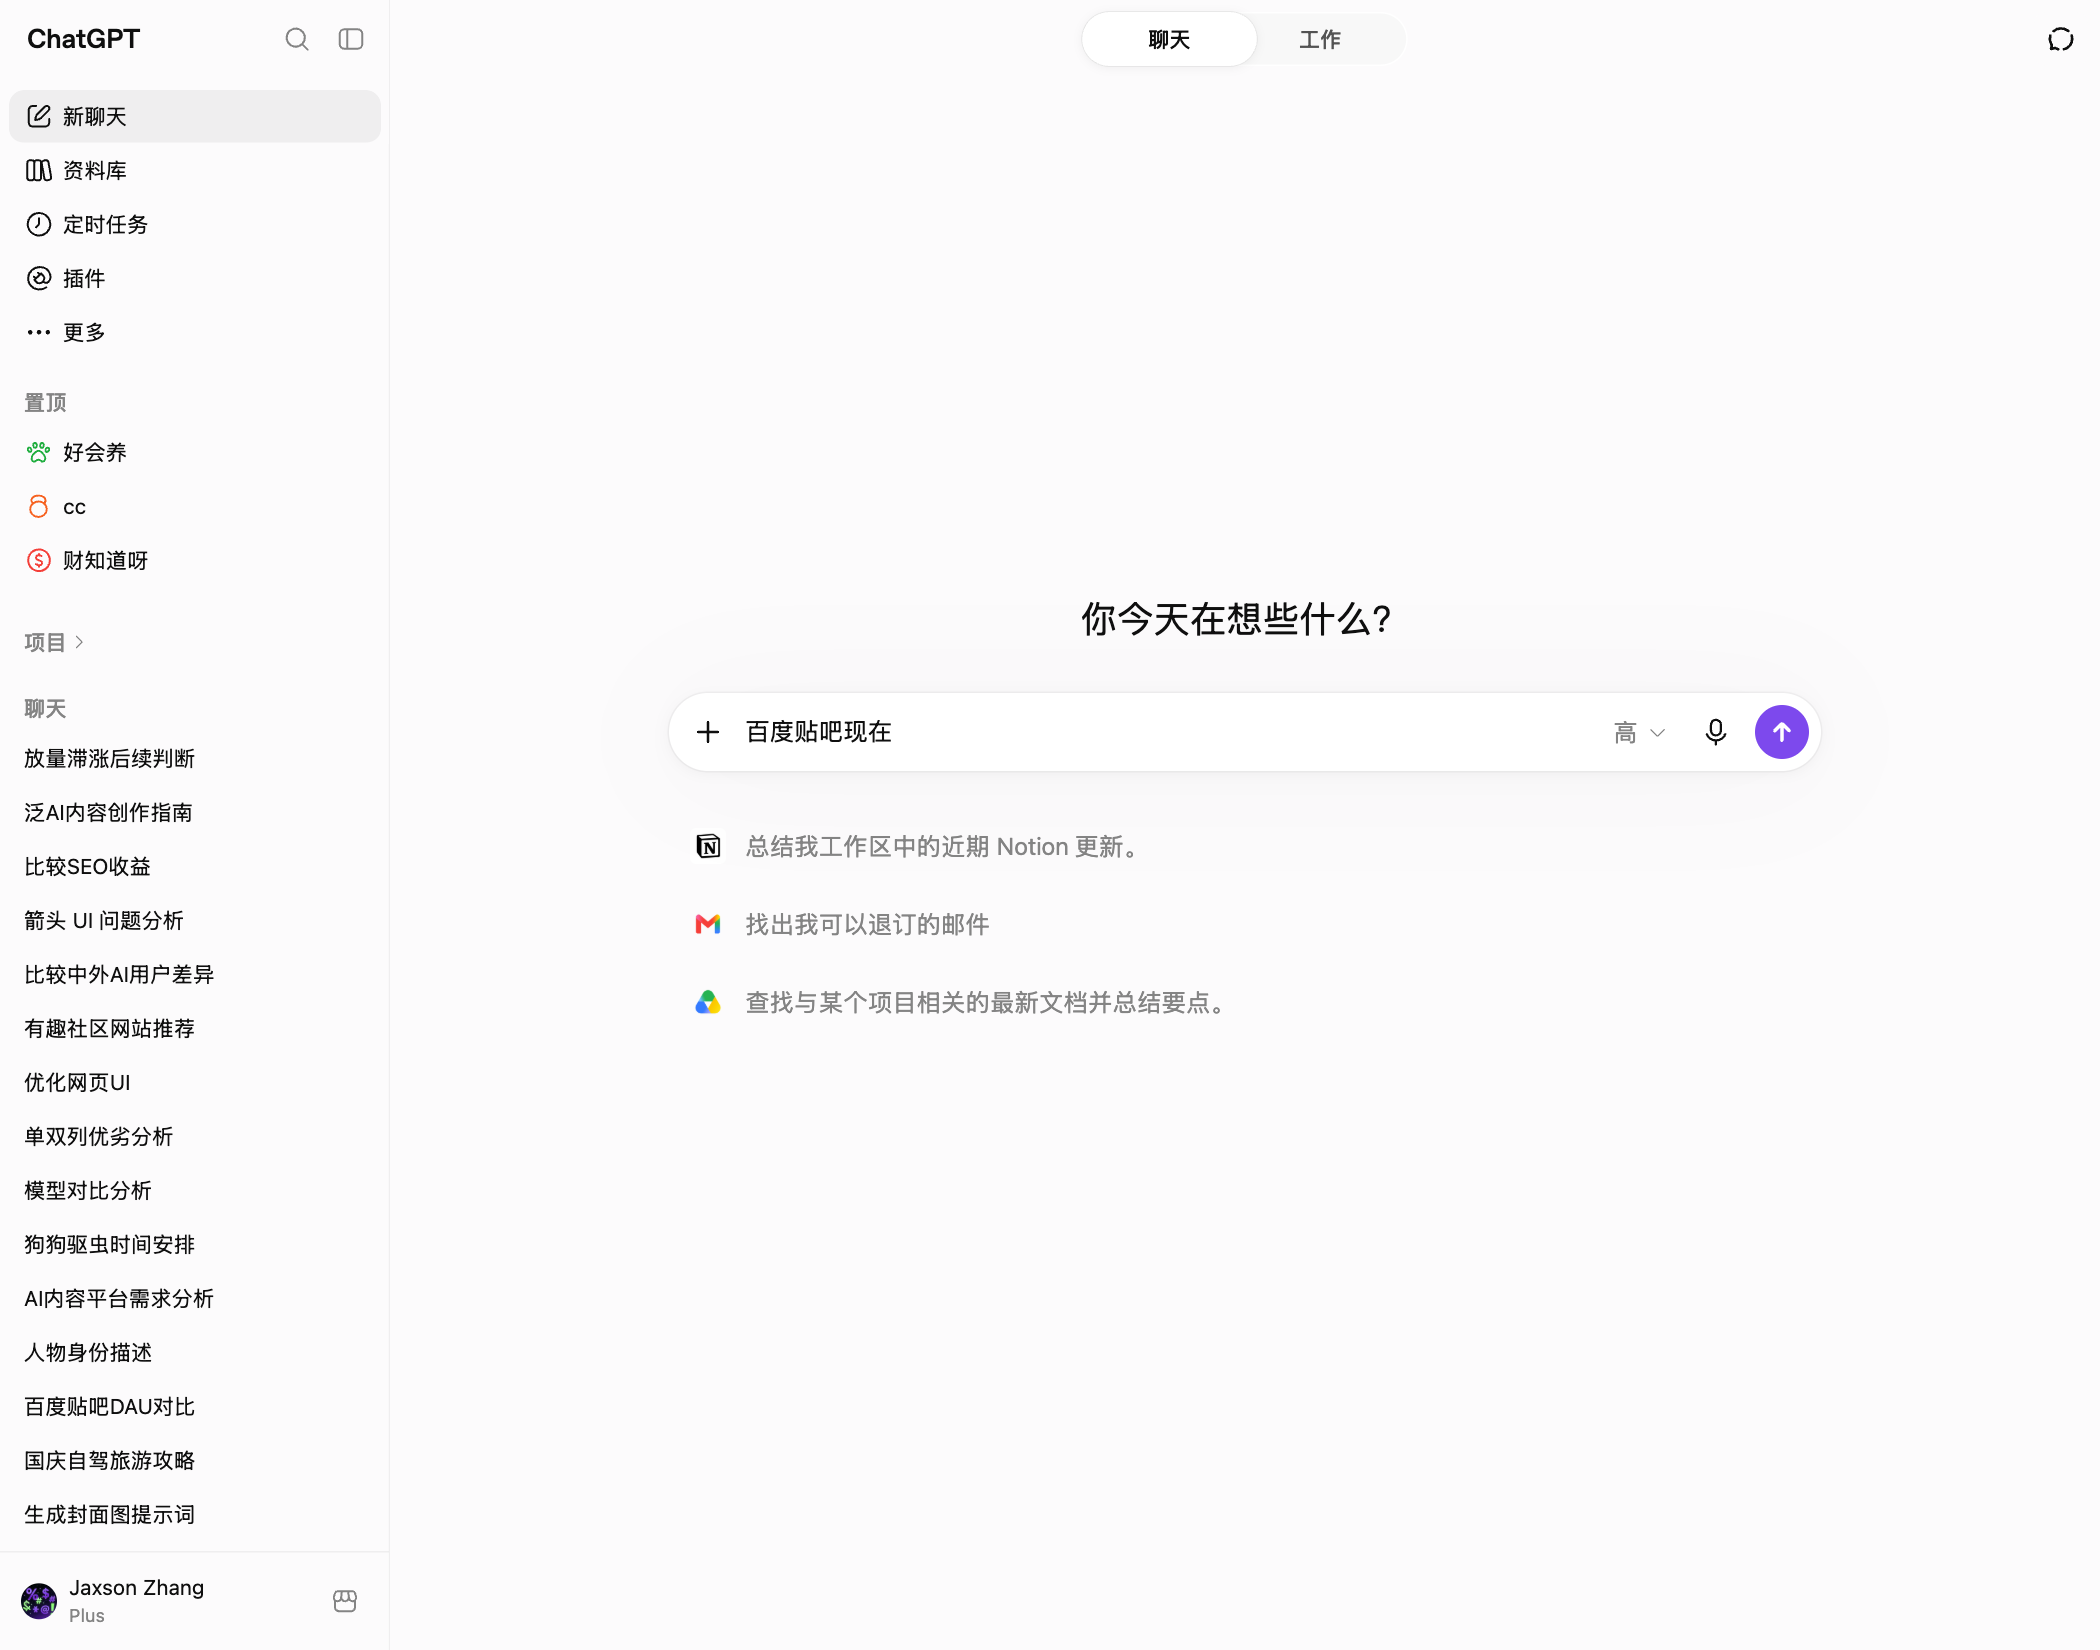
Task: Open chat 有趣社区网站推荐
Action: 195,1028
